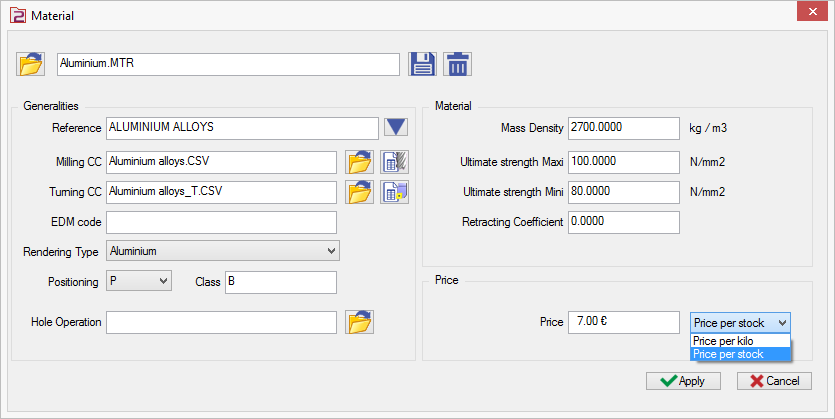Edit the Price value field
Viewport: 835px width, 419px height.
tap(623, 322)
